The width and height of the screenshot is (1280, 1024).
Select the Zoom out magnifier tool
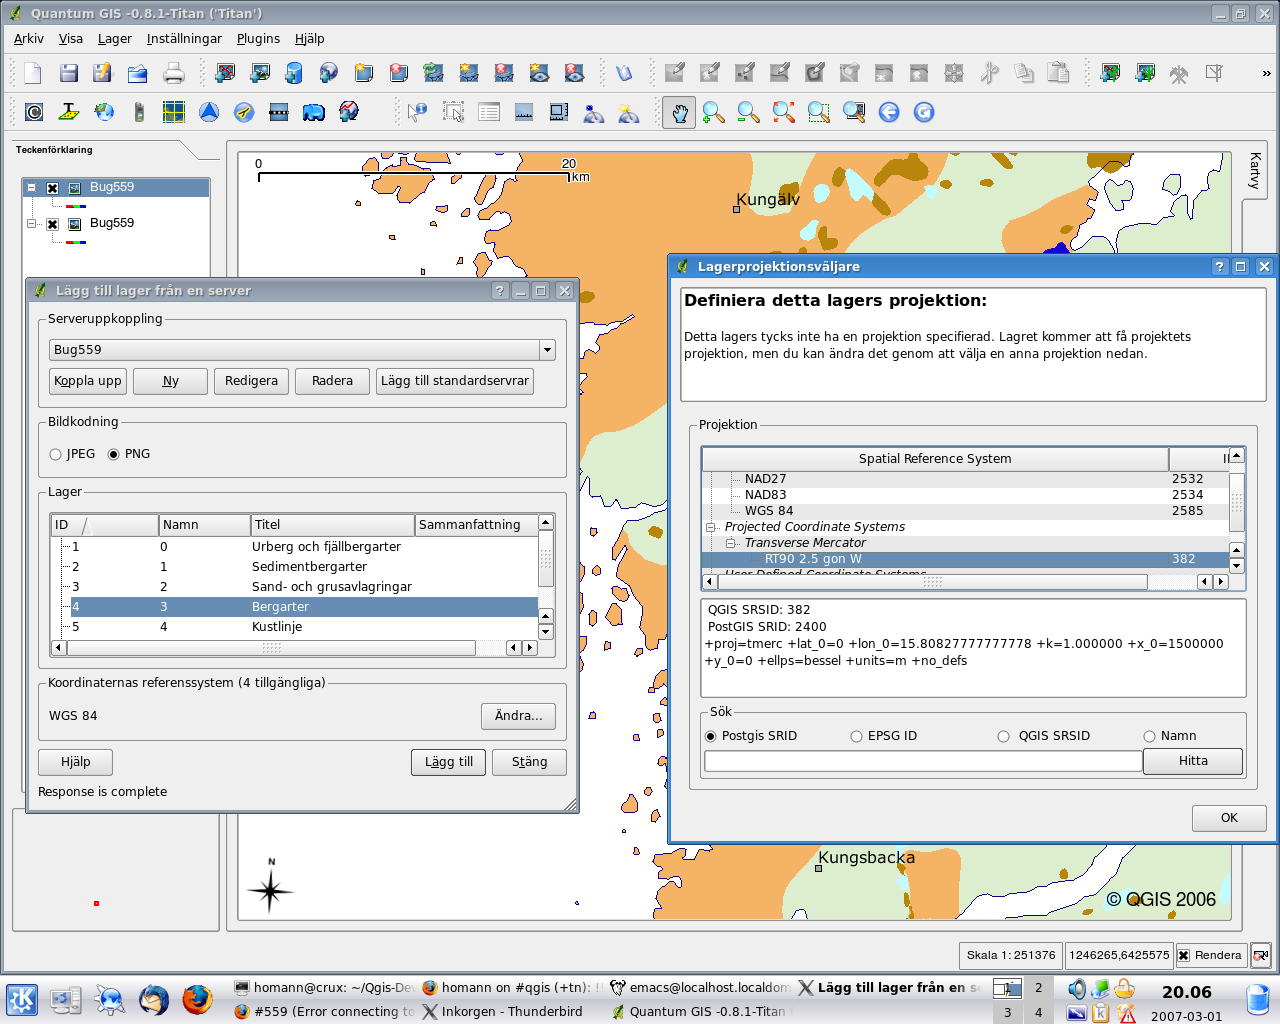749,112
